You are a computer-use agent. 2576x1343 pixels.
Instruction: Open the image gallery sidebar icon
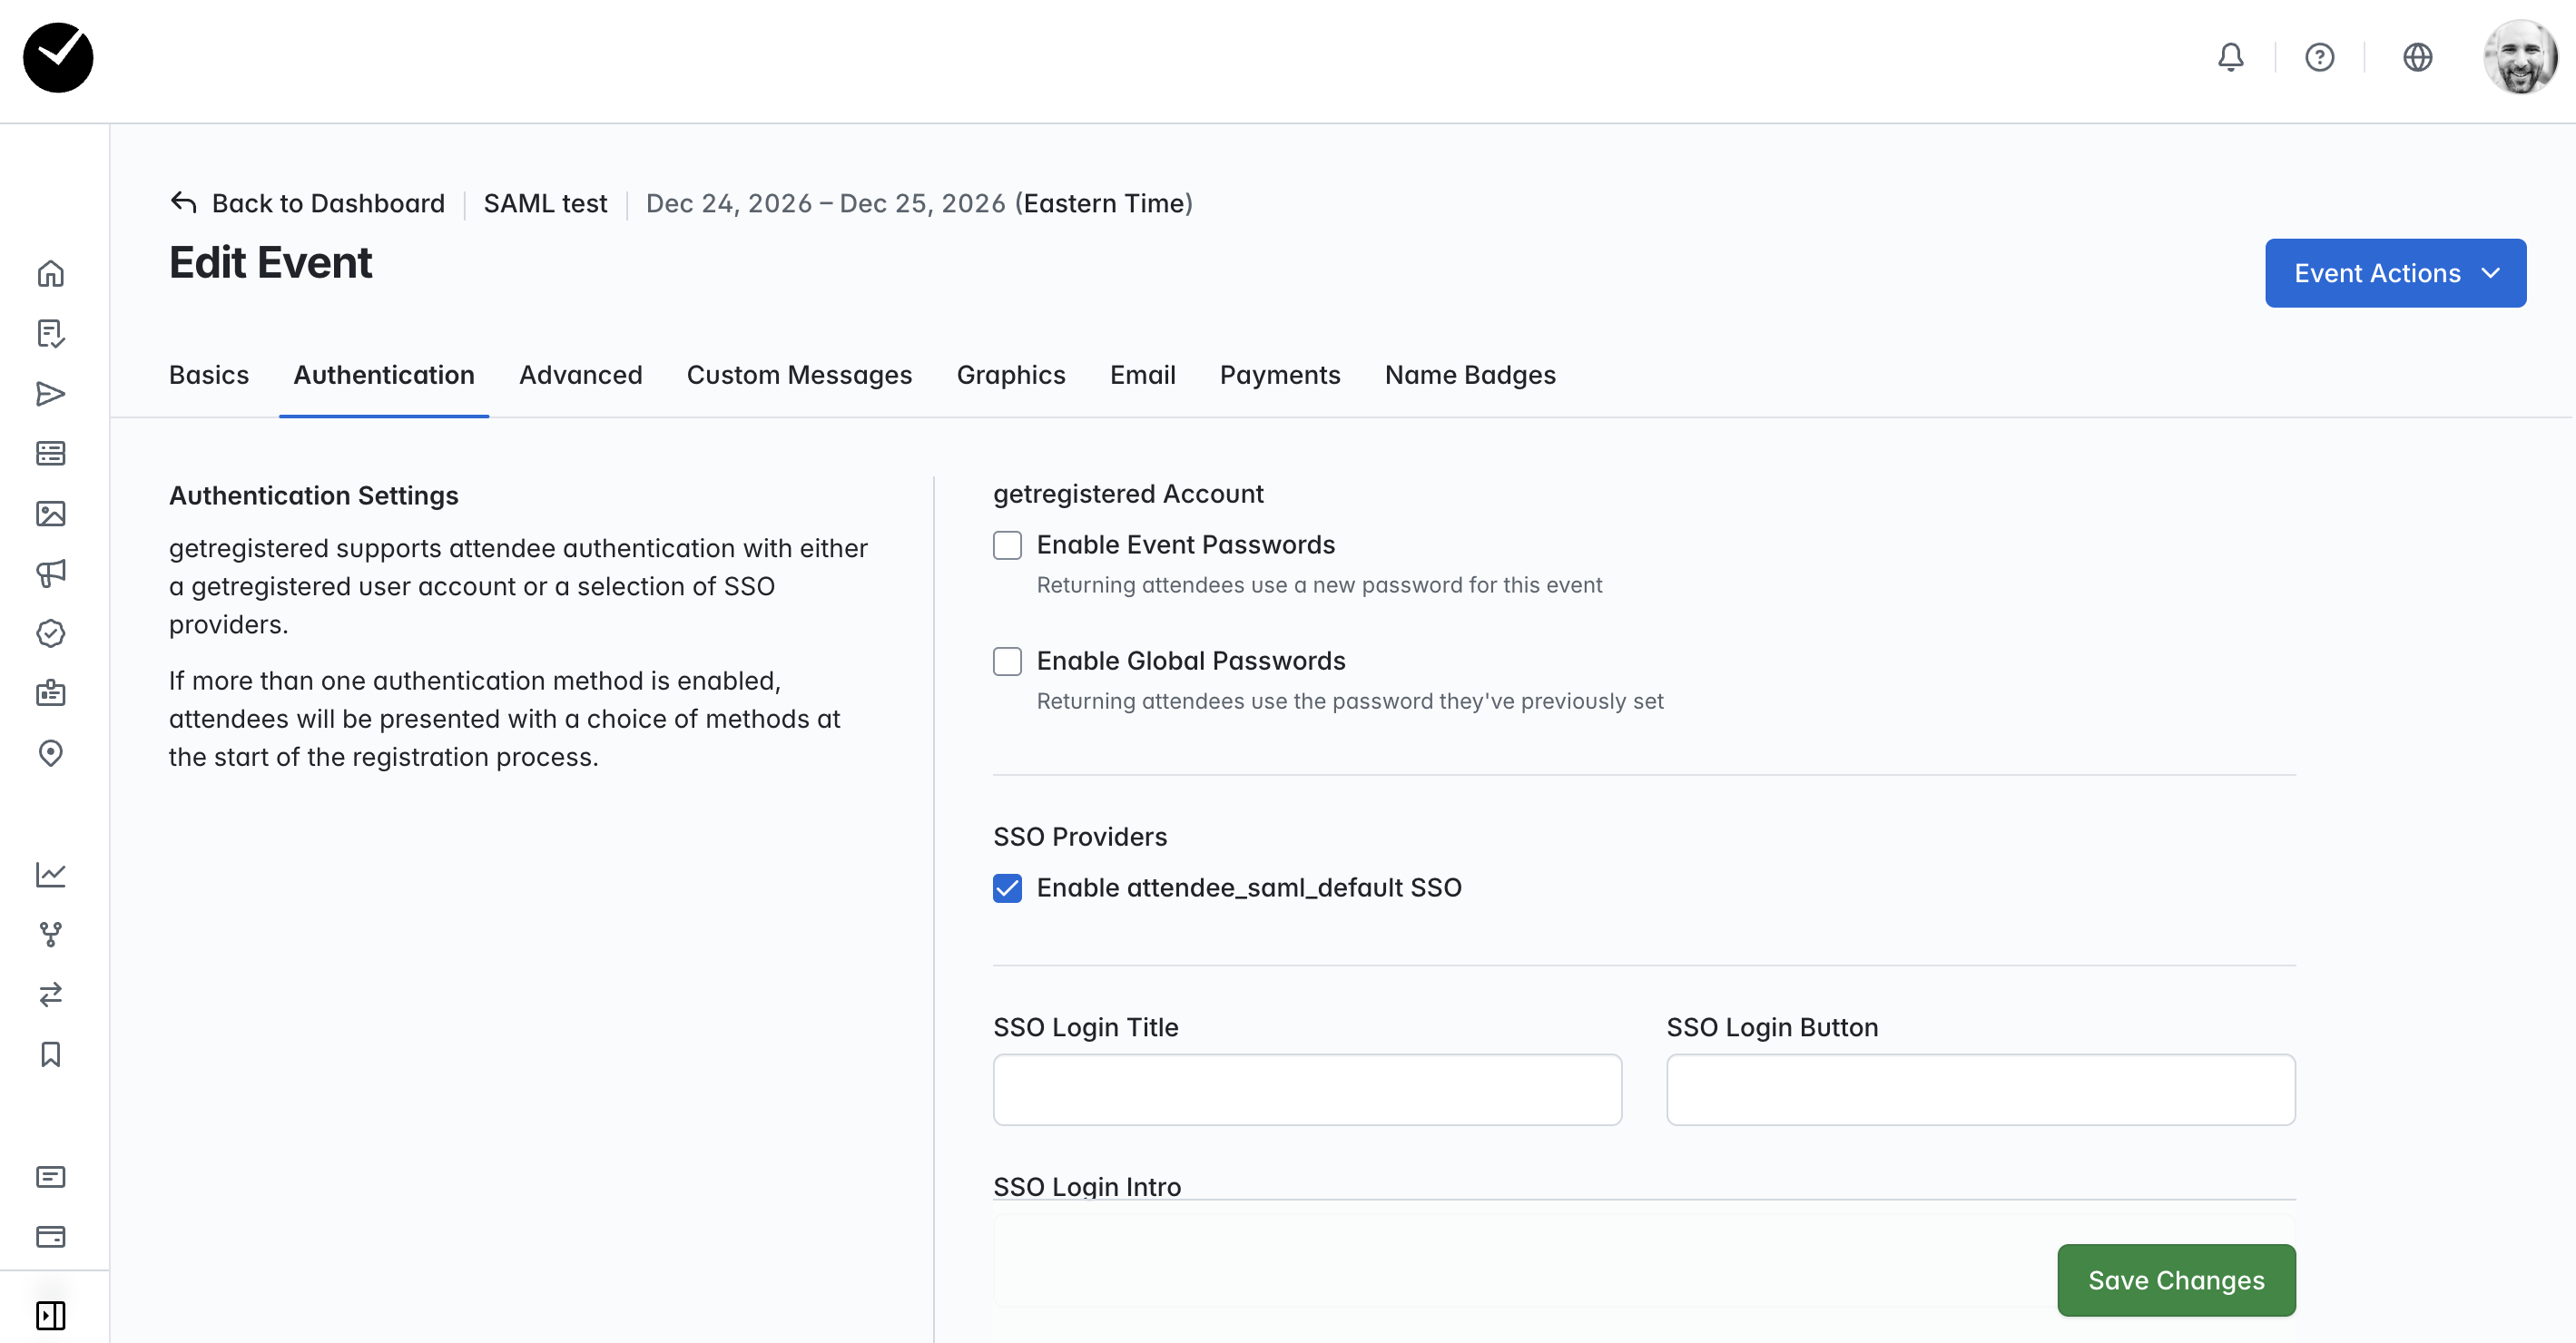51,513
